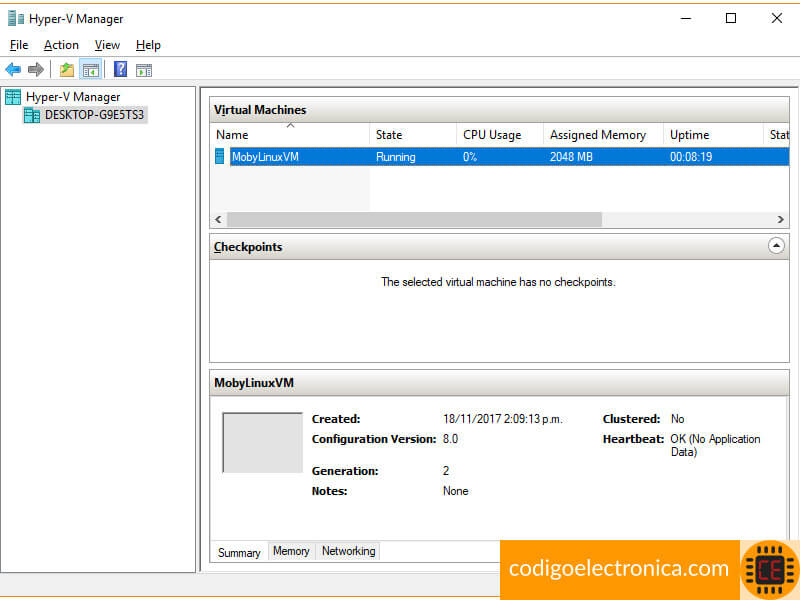Open the File menu
This screenshot has width=800, height=600.
[x=19, y=45]
